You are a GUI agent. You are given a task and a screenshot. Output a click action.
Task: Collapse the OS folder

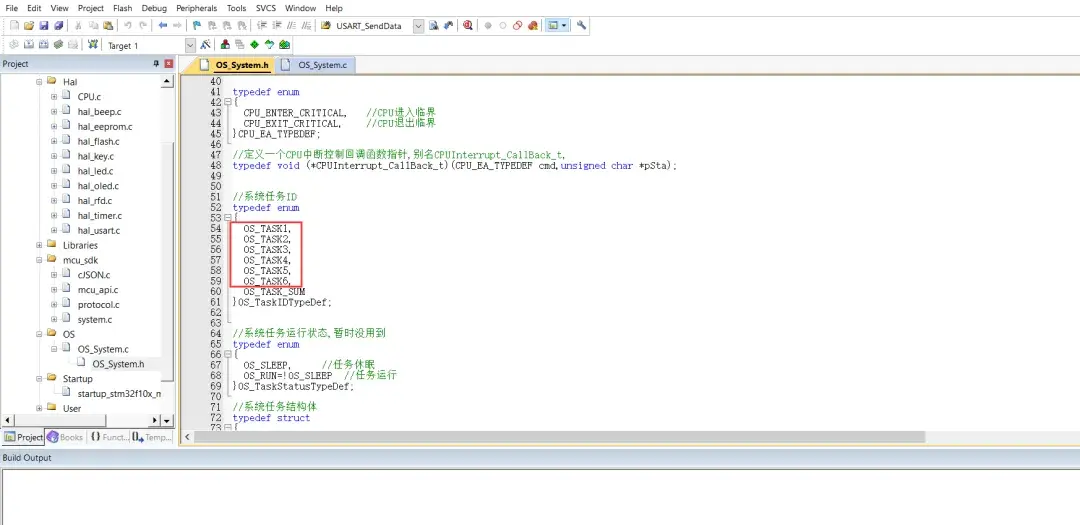coord(39,334)
